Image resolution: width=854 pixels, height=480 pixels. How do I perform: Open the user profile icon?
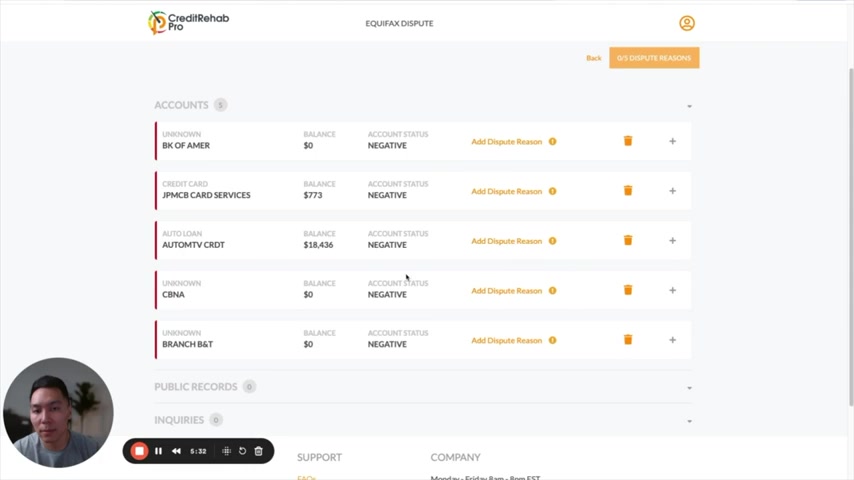(687, 23)
